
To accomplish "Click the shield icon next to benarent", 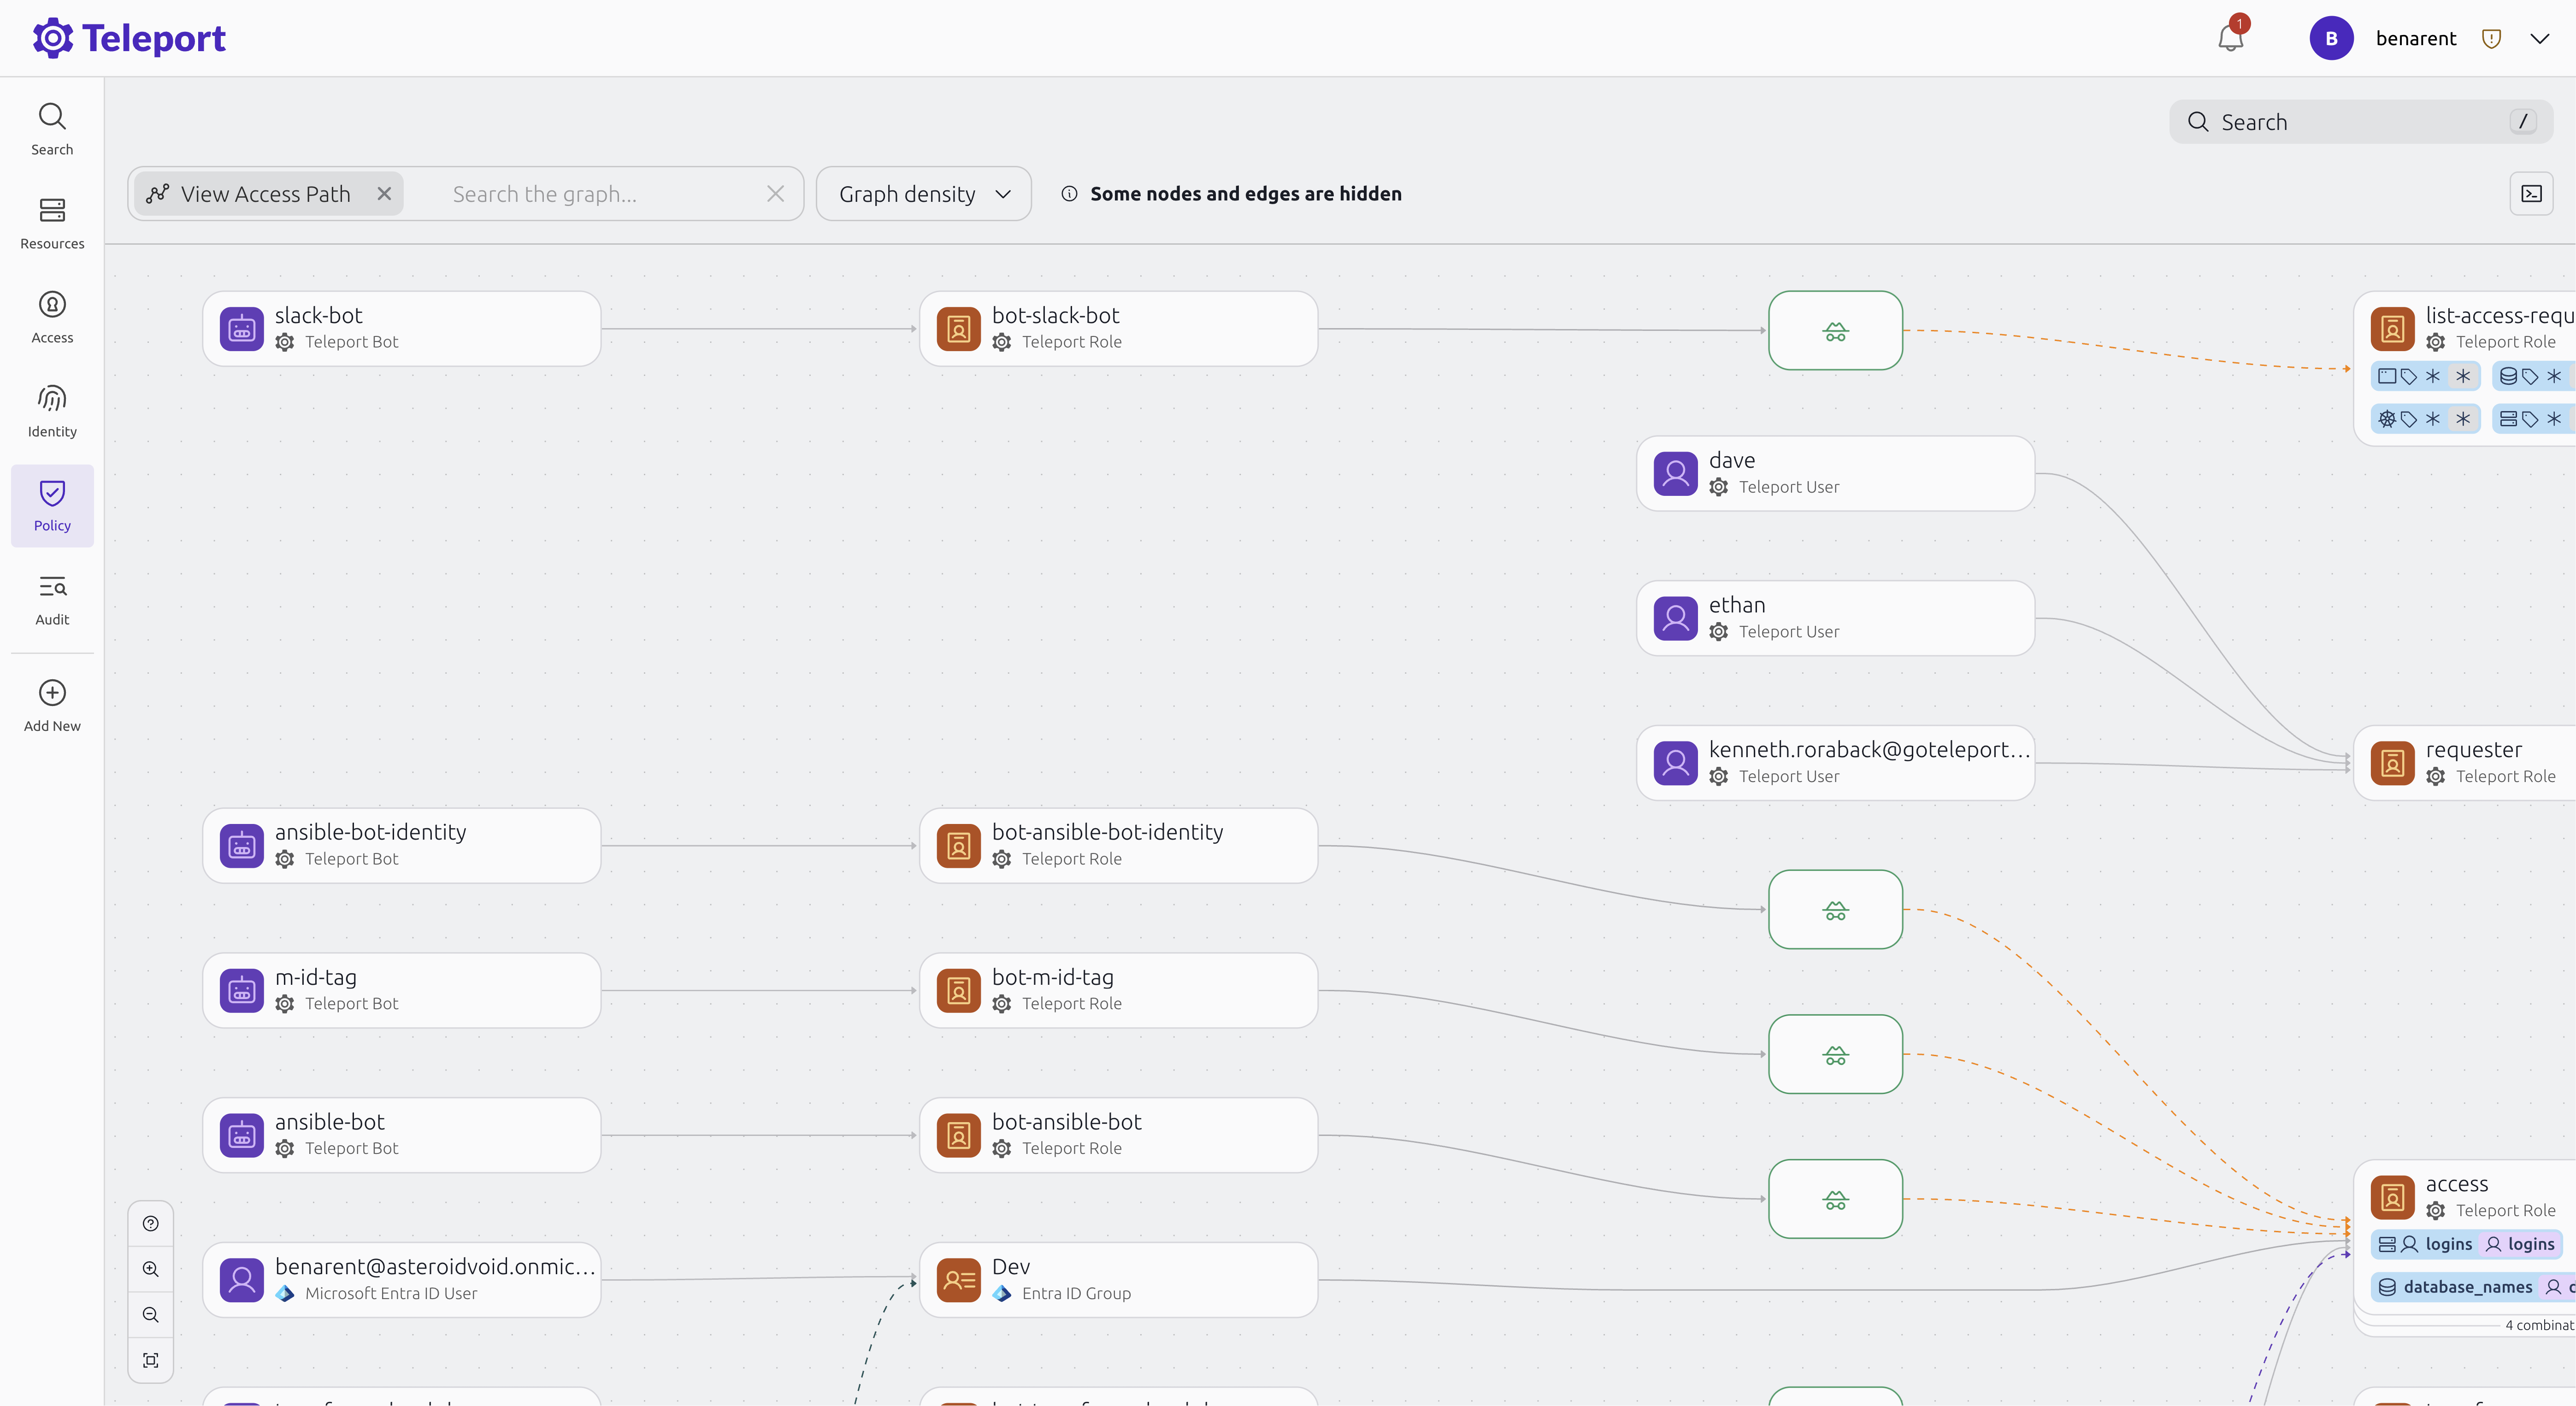I will click(2491, 38).
